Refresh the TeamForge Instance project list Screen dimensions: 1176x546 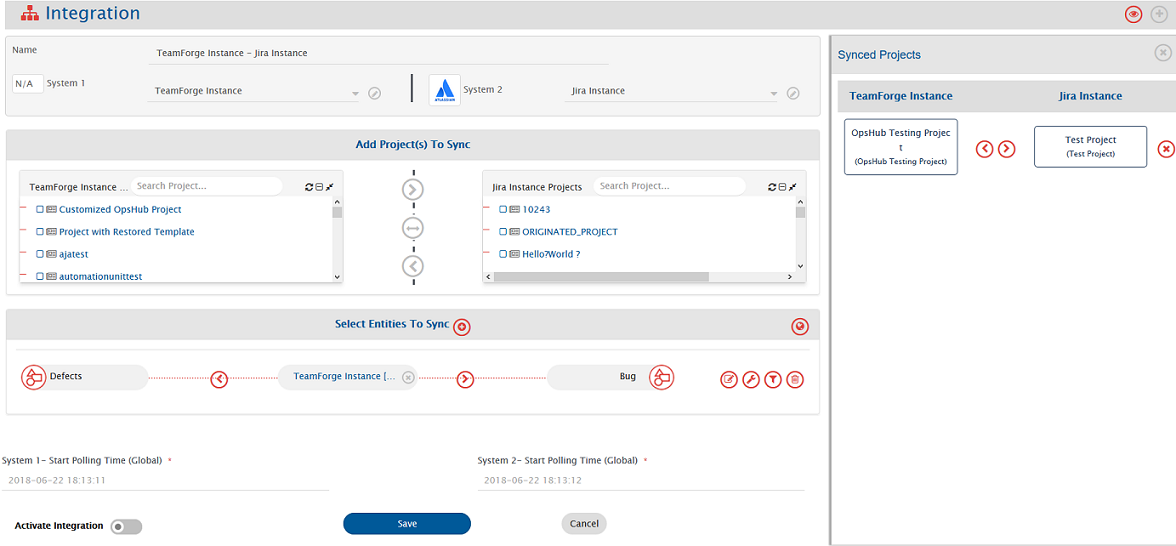pyautogui.click(x=309, y=187)
